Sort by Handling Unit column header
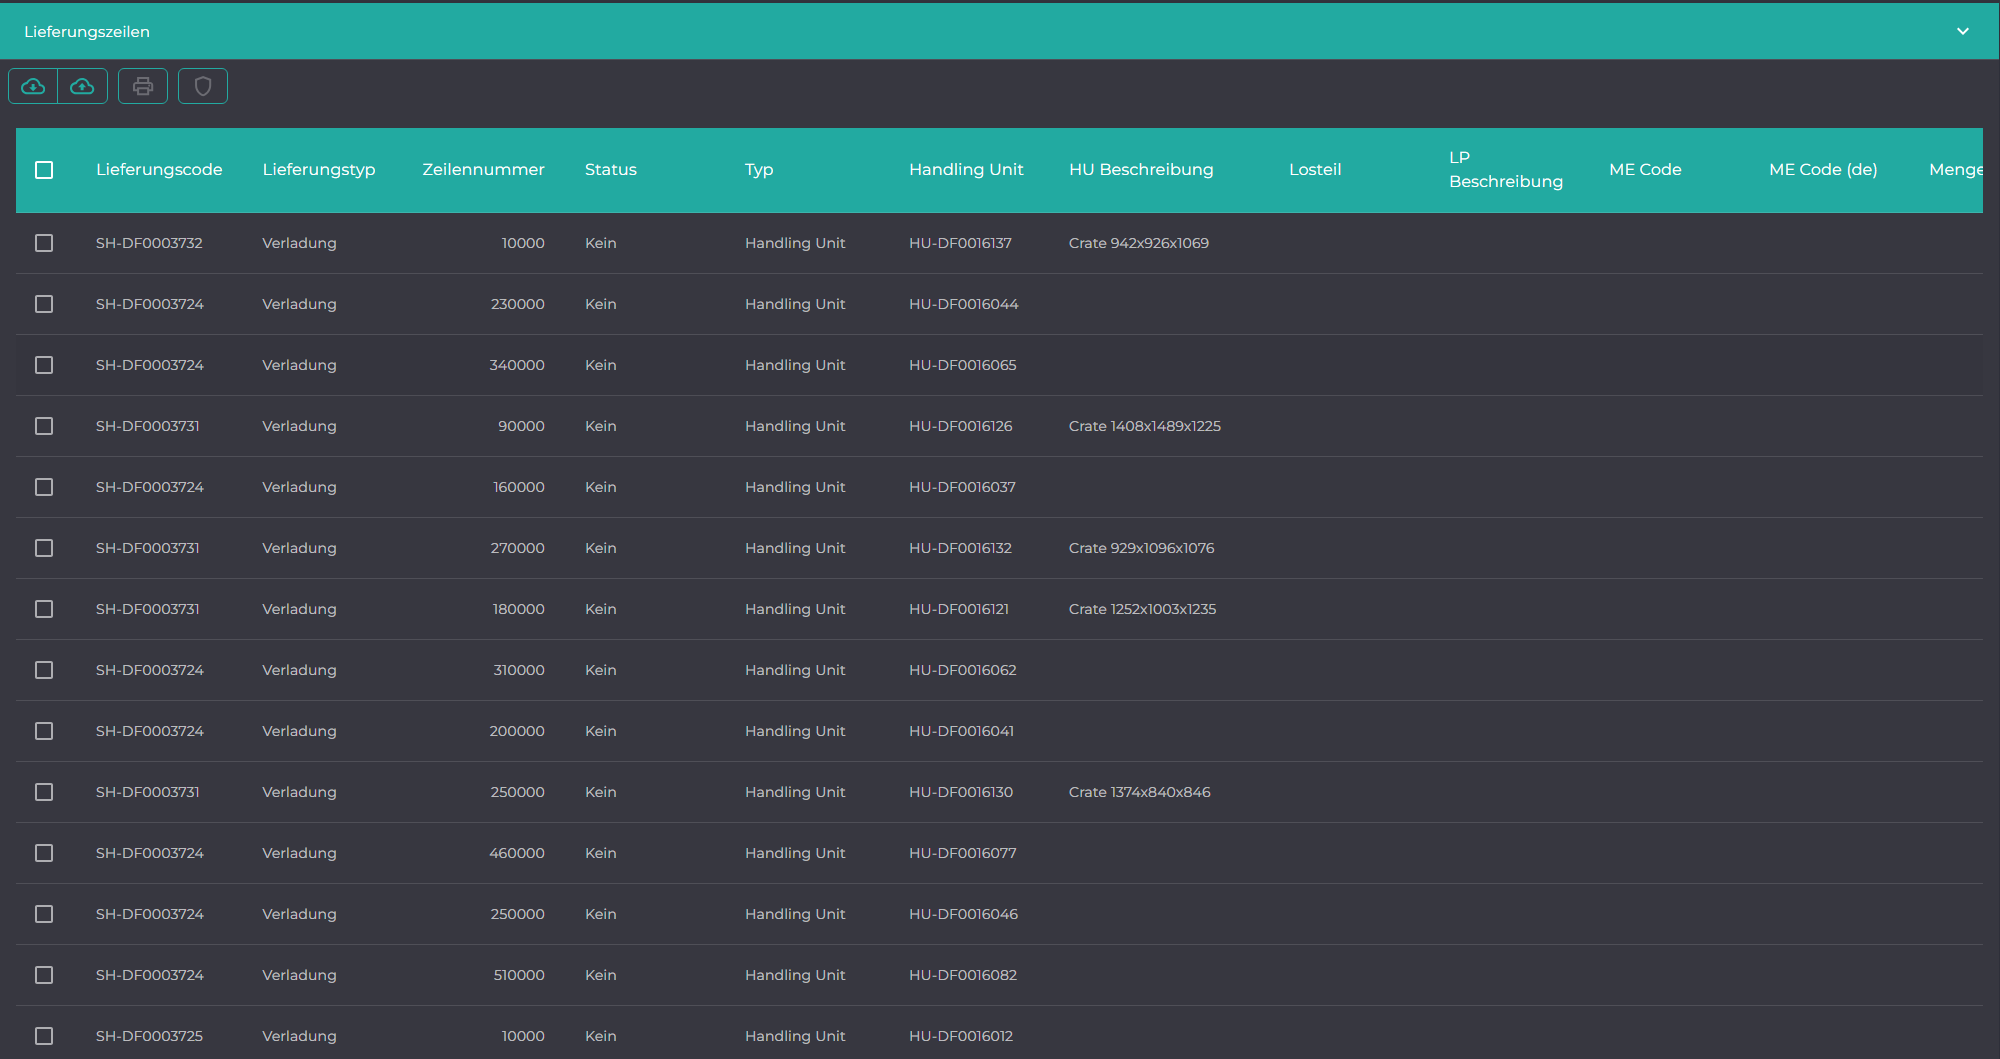2000x1059 pixels. point(966,170)
